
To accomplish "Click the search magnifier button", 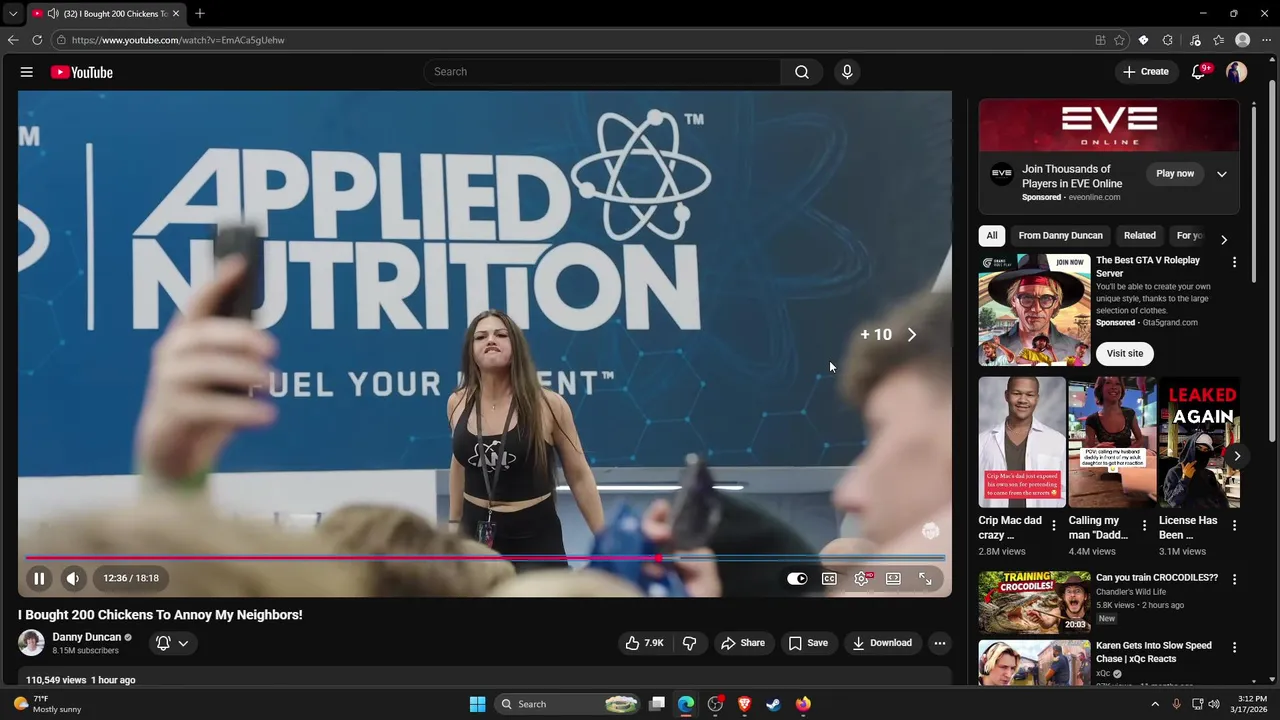I will pos(802,72).
